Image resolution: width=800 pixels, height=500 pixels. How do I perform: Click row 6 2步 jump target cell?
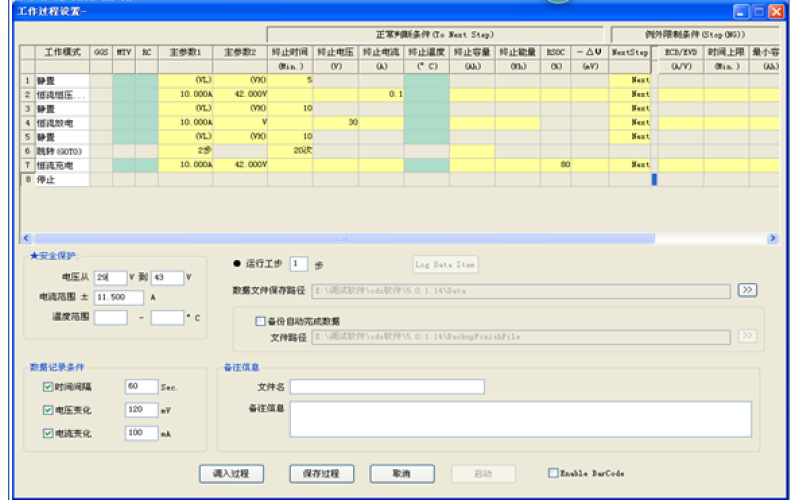[x=186, y=151]
